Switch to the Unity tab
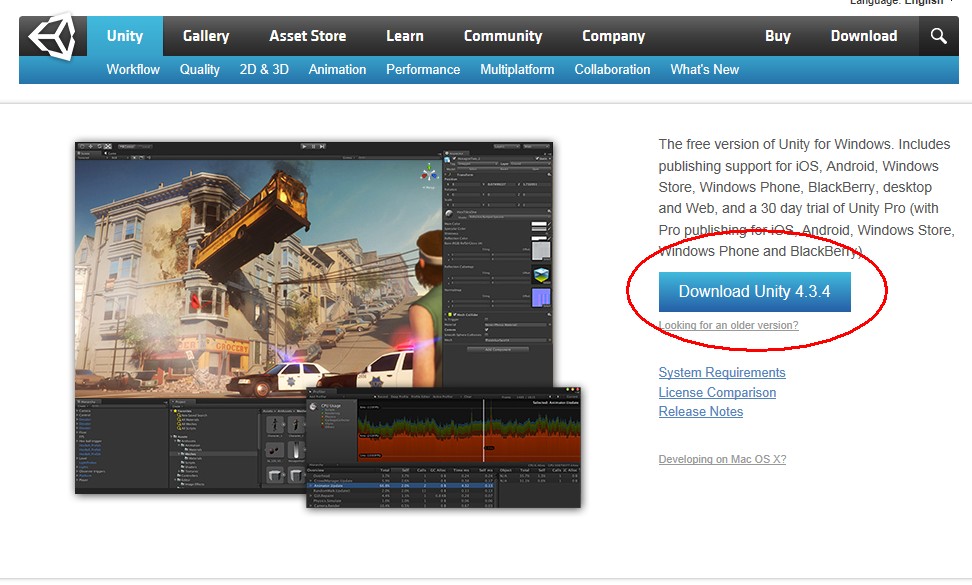 pyautogui.click(x=126, y=36)
